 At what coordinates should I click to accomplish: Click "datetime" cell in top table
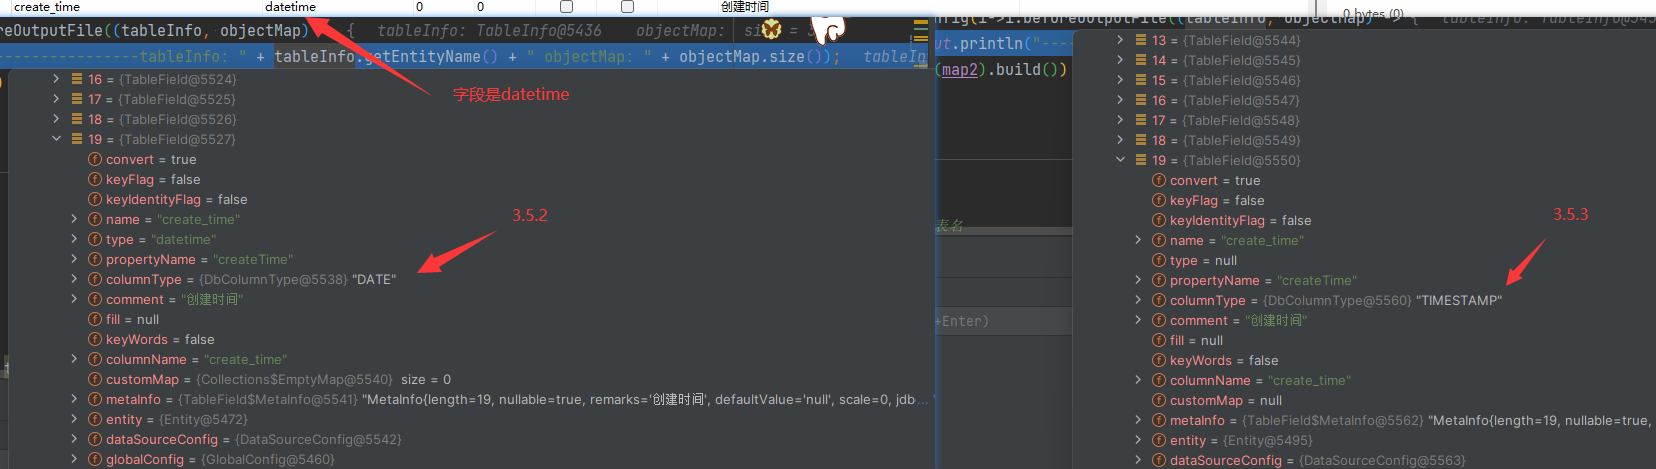[x=290, y=6]
